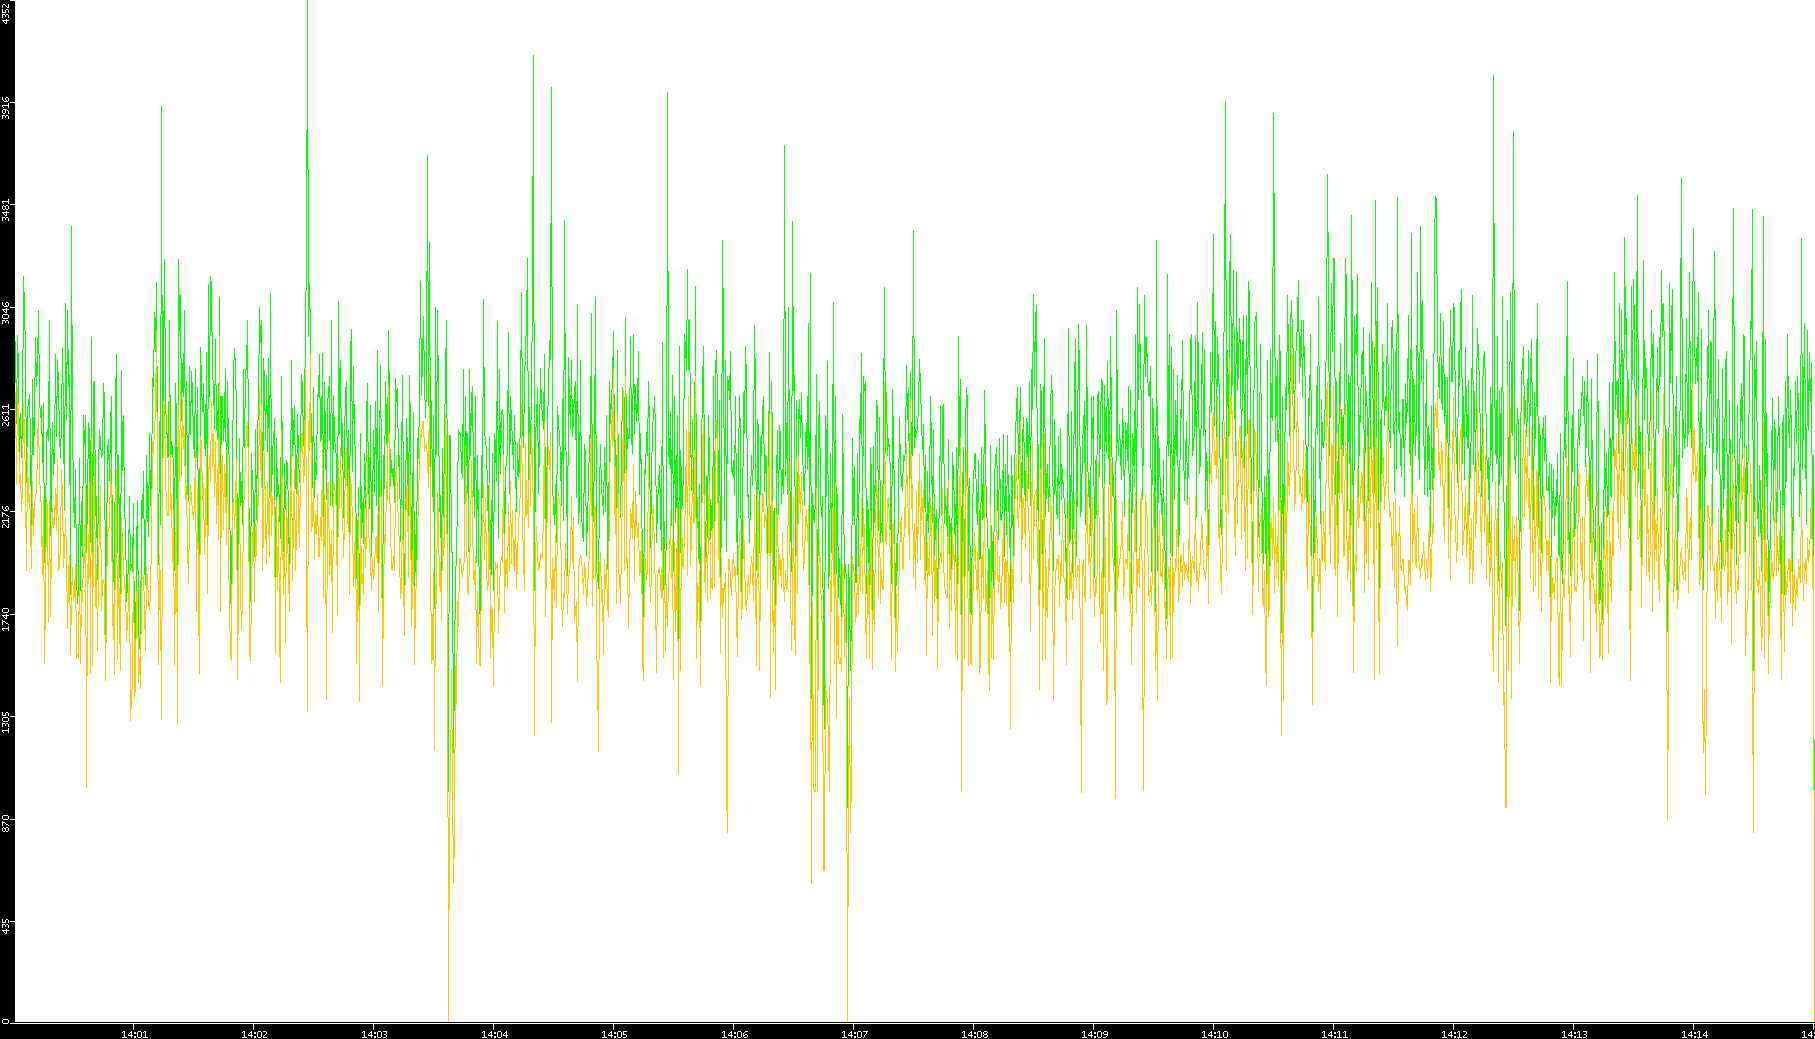Click the 14:02 time axis label
This screenshot has height=1039, width=1815.
[254, 1034]
